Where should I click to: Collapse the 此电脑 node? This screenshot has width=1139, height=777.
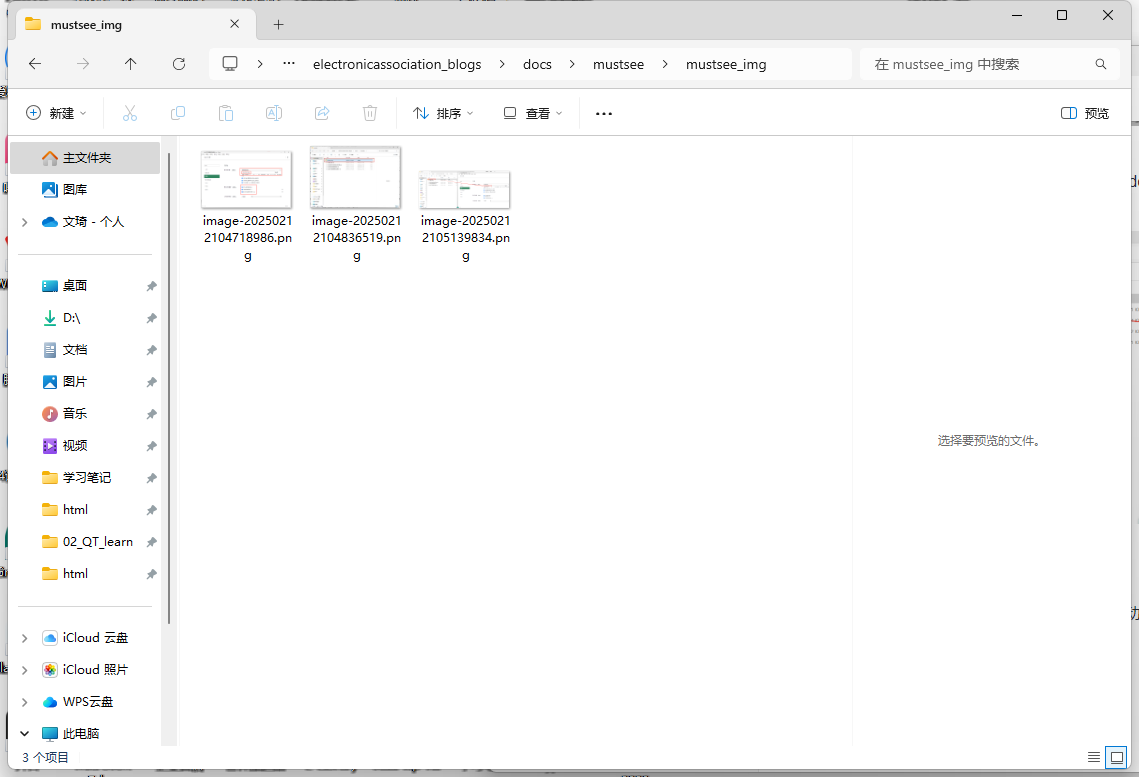point(25,733)
